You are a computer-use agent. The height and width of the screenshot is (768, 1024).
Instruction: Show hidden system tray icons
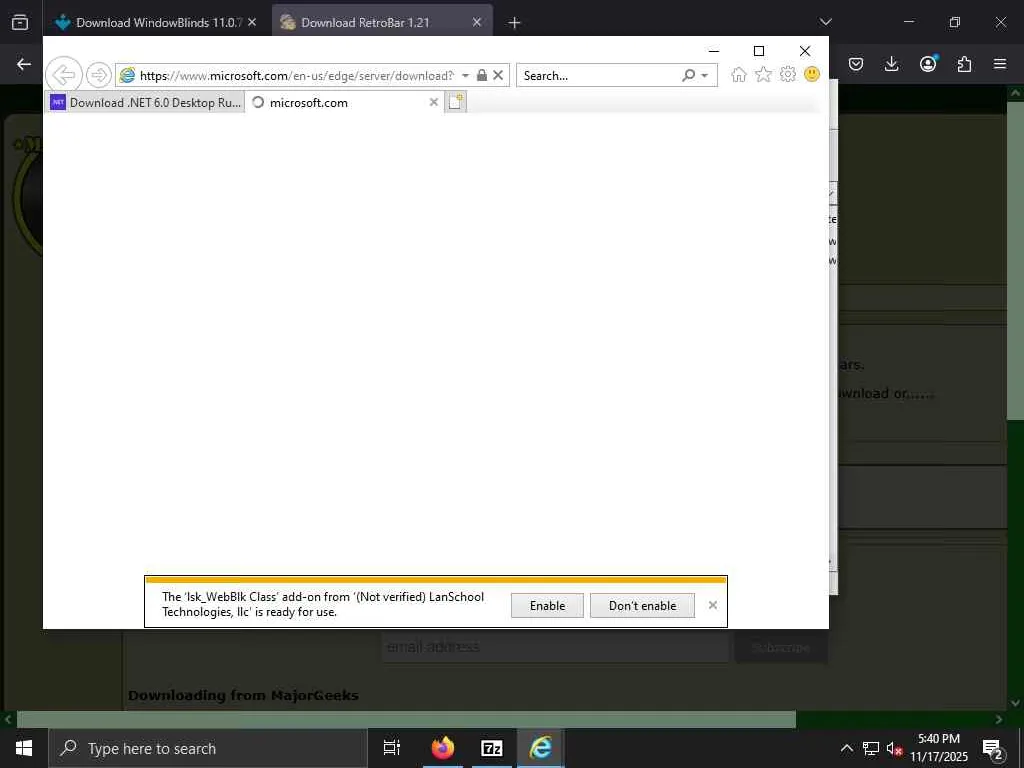click(x=846, y=748)
